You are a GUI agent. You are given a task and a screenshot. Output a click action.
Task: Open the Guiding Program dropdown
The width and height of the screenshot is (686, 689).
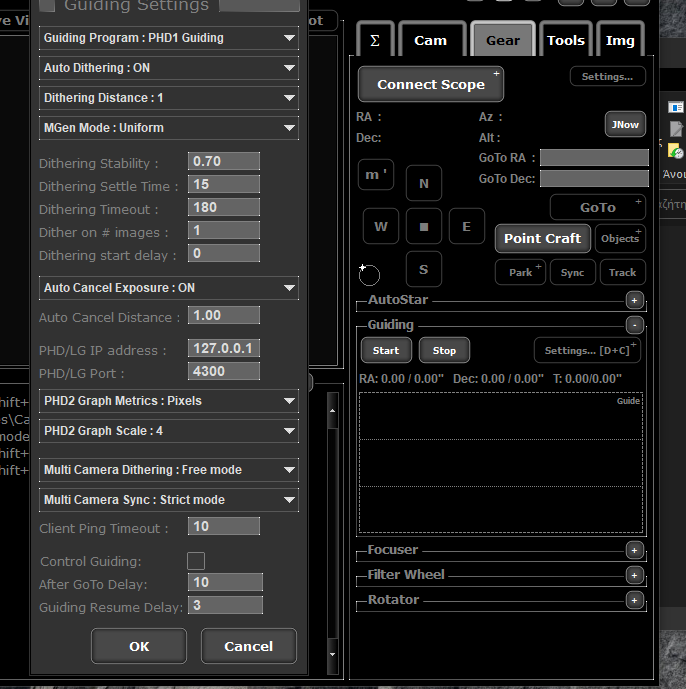(169, 38)
